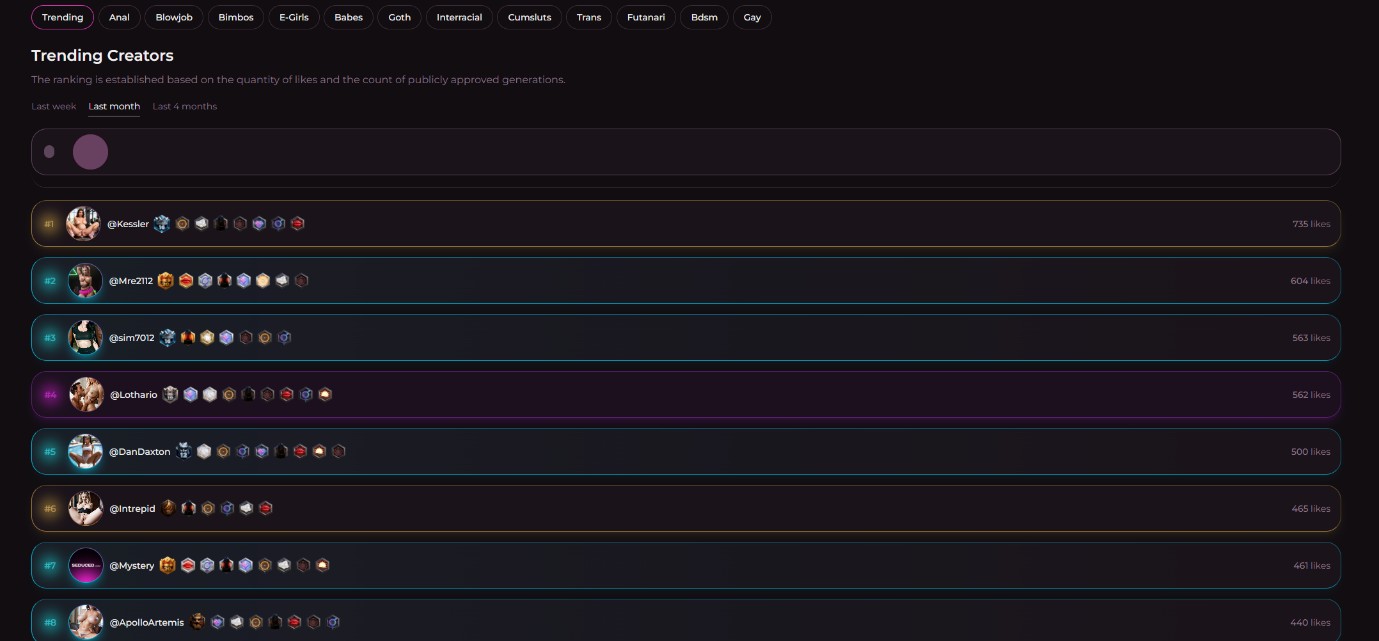Click the #3 rank number
The width and height of the screenshot is (1379, 641).
50,338
